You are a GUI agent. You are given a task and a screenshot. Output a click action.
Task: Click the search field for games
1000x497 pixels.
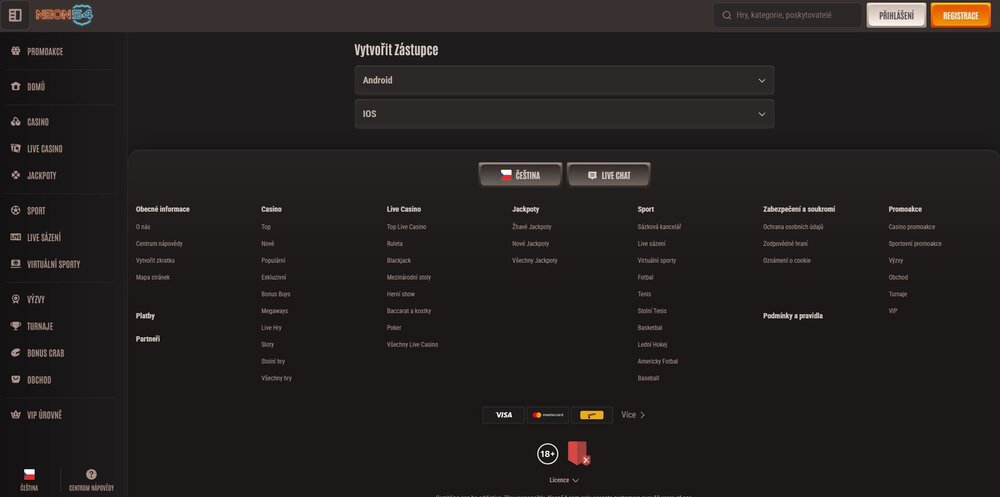795,15
